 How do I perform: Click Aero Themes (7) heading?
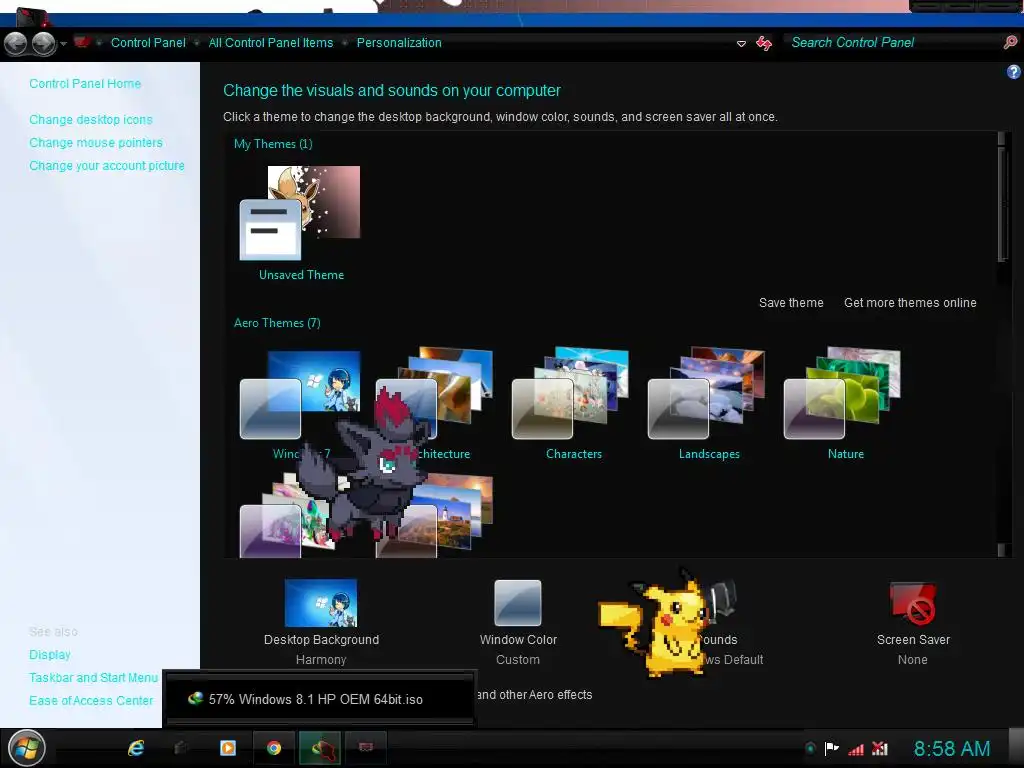(277, 323)
